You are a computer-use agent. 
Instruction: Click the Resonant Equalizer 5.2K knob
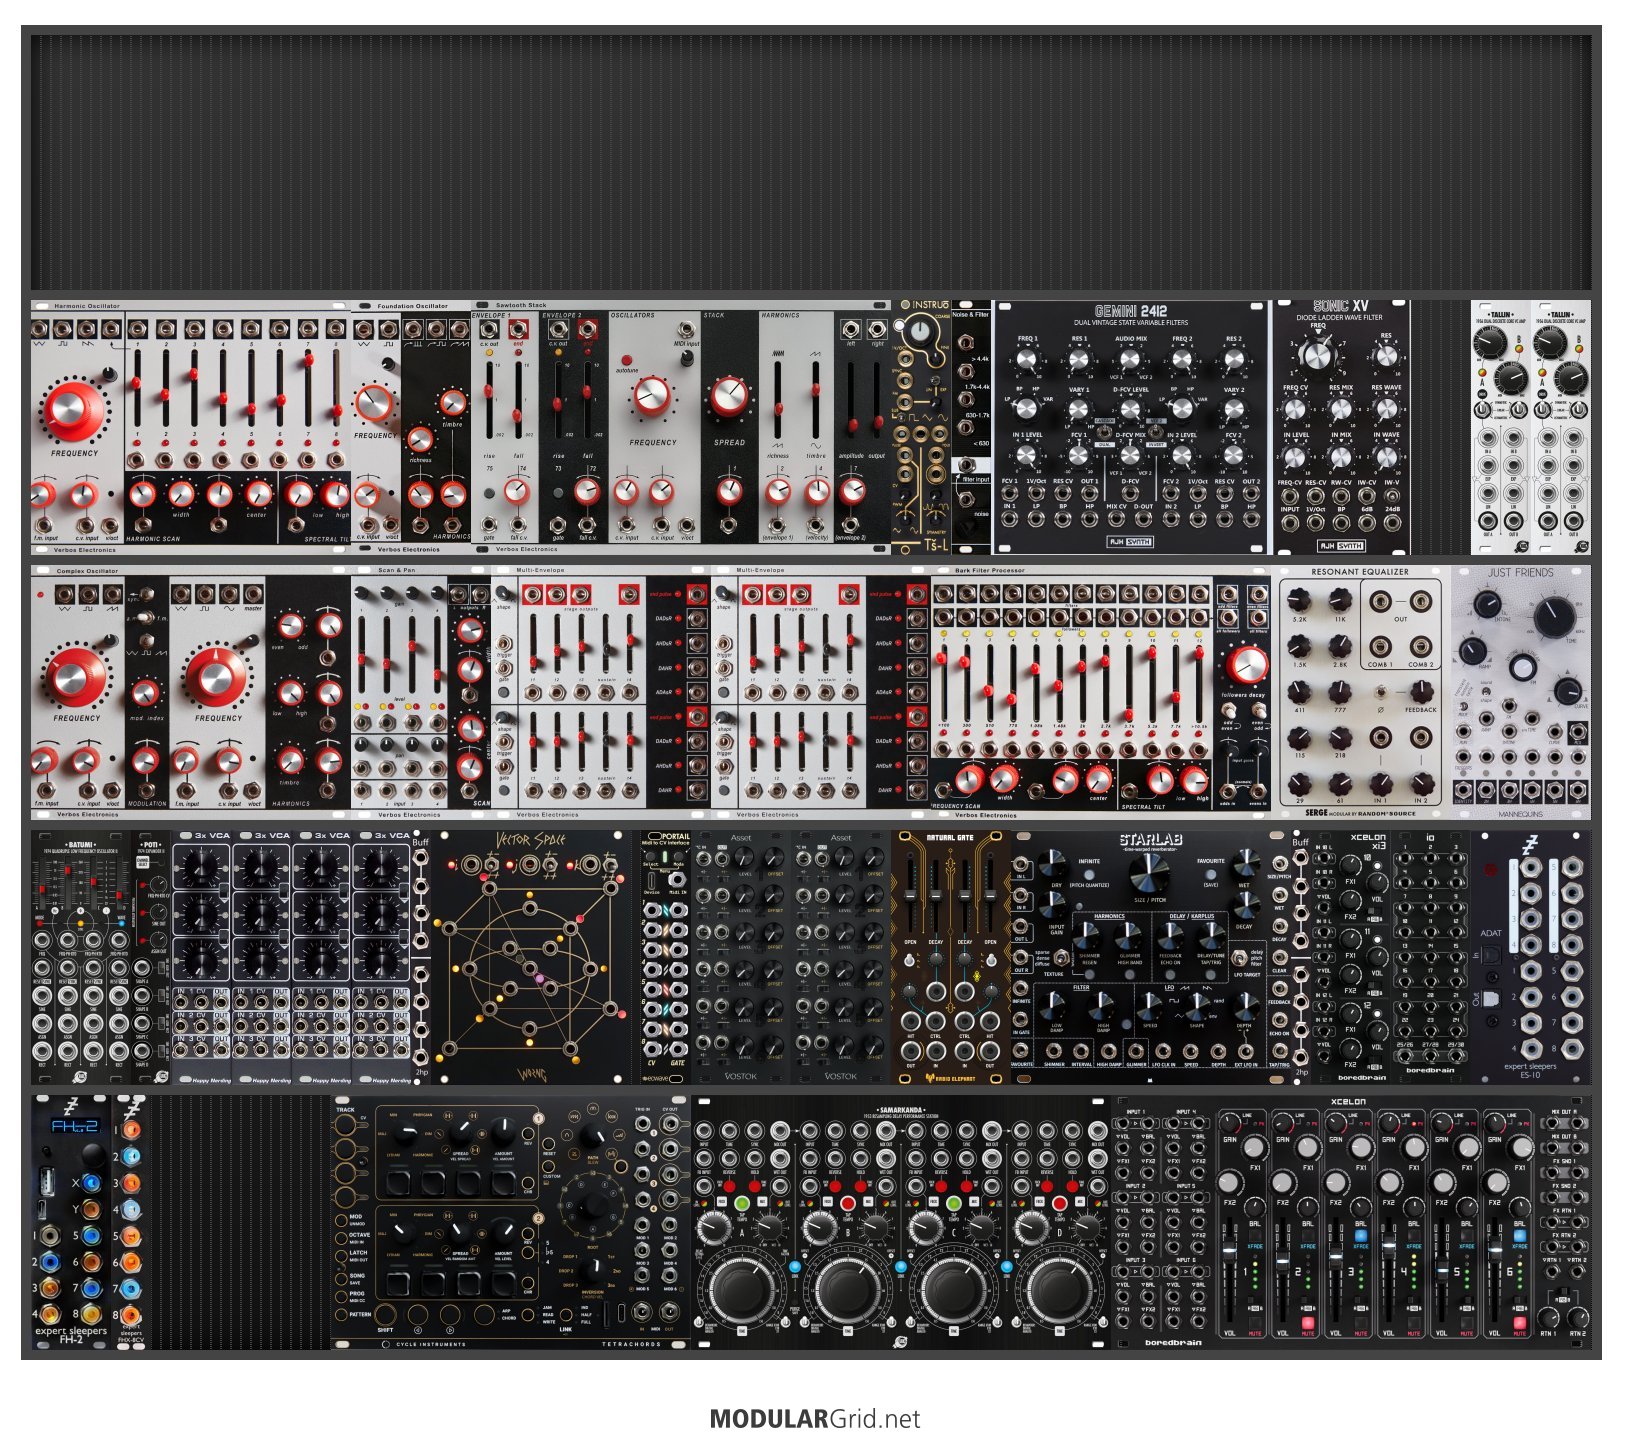click(x=1298, y=600)
